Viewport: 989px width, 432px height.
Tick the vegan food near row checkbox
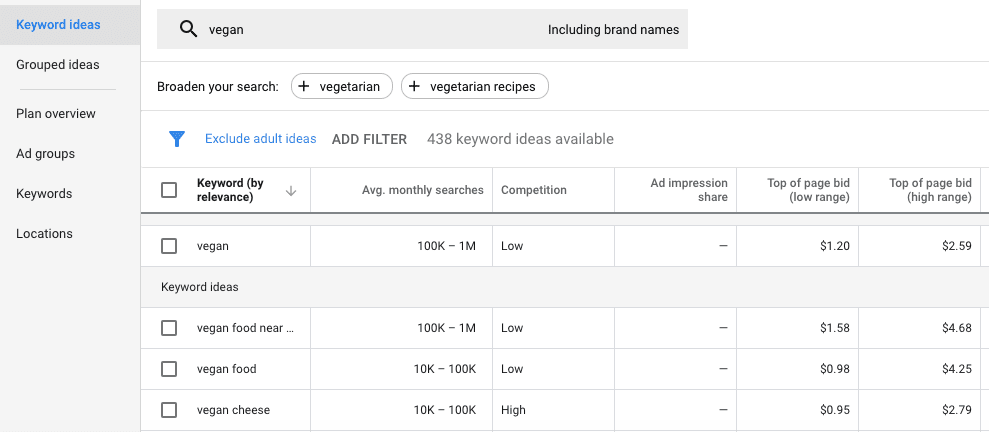(169, 328)
